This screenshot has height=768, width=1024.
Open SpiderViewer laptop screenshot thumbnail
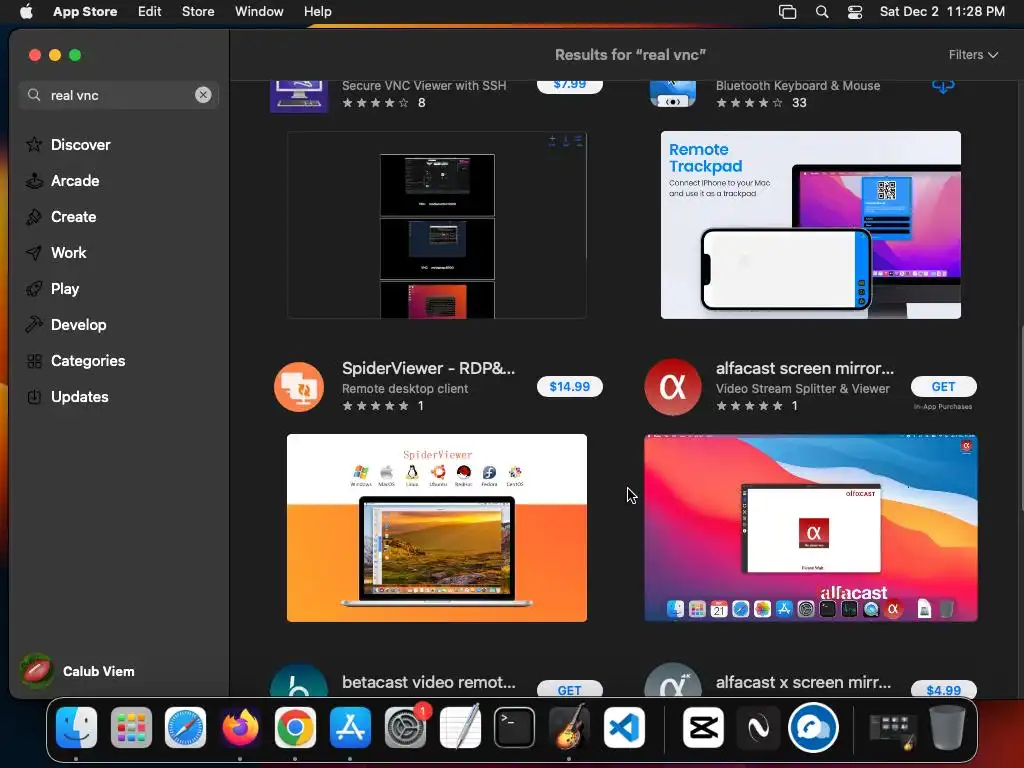tap(437, 528)
